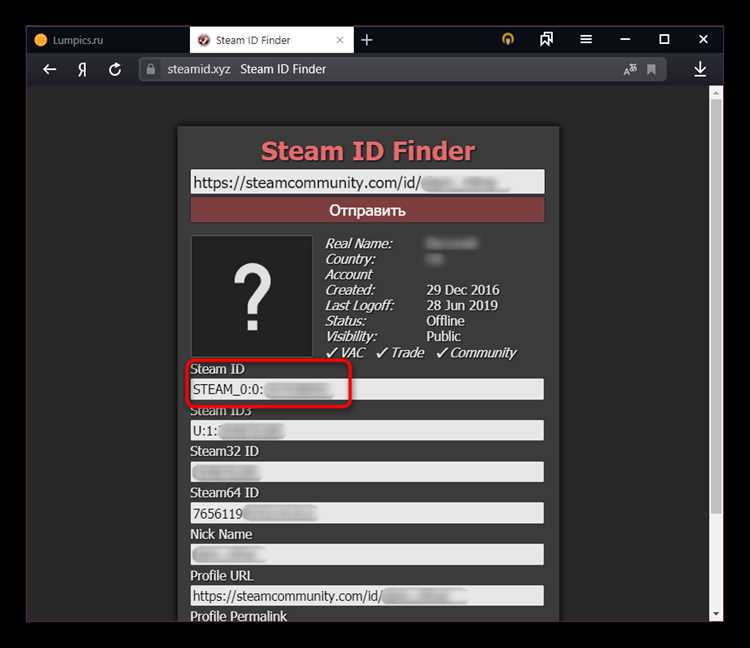Click the scrollbar up arrow
This screenshot has width=750, height=648.
[716, 93]
